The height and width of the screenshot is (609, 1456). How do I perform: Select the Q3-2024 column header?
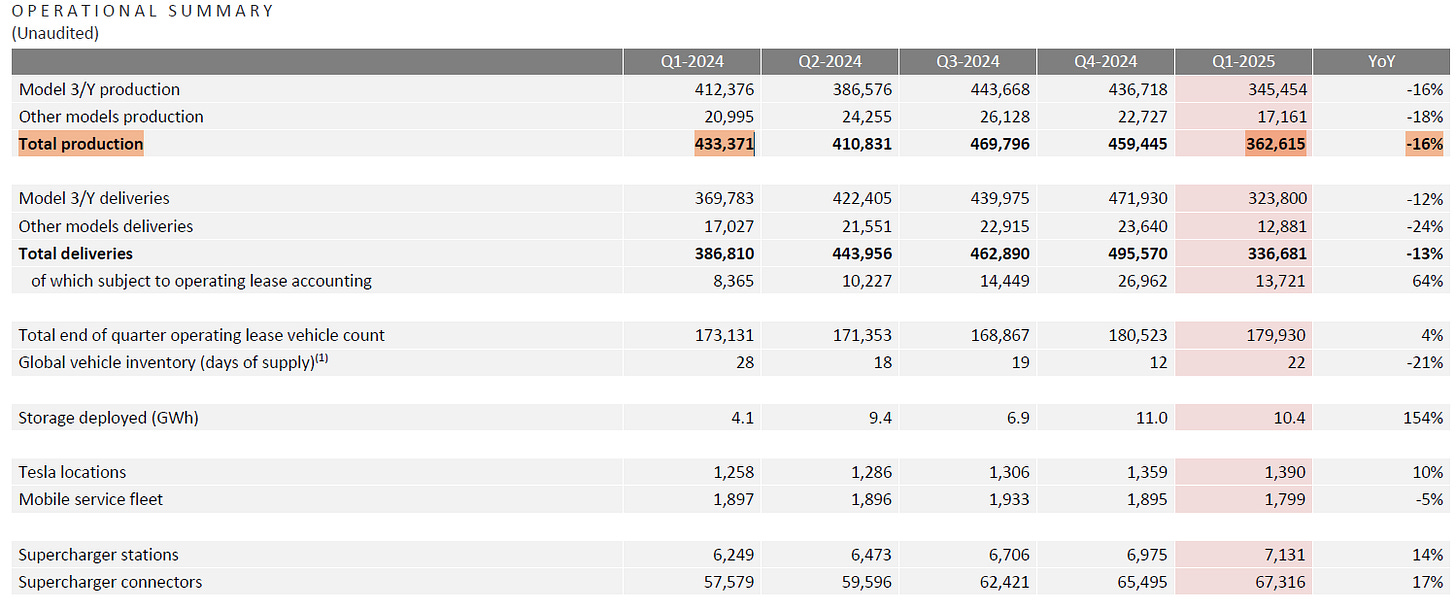pyautogui.click(x=967, y=62)
